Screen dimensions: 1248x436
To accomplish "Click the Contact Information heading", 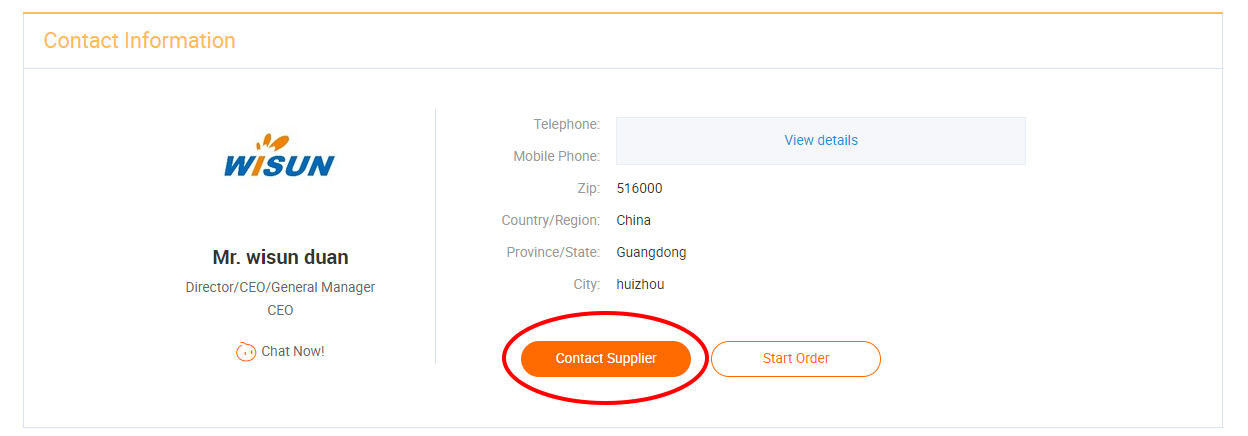I will tap(140, 41).
